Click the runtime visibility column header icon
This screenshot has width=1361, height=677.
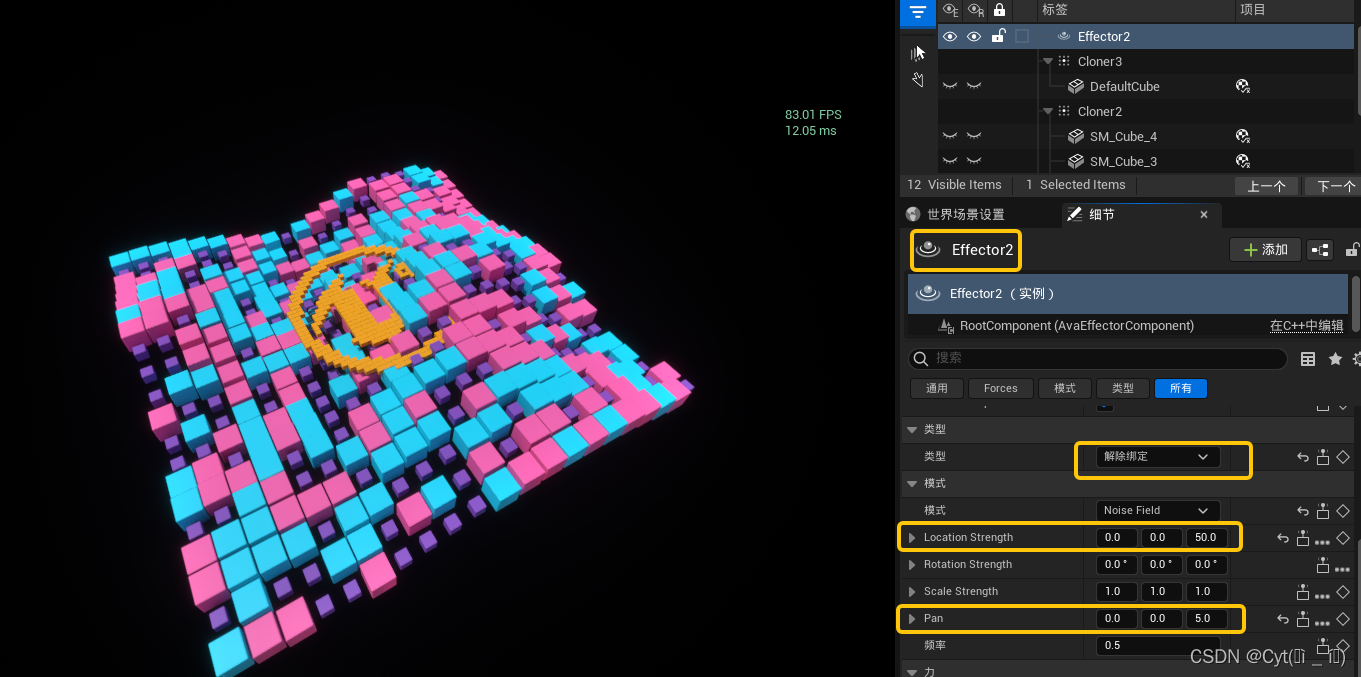975,10
